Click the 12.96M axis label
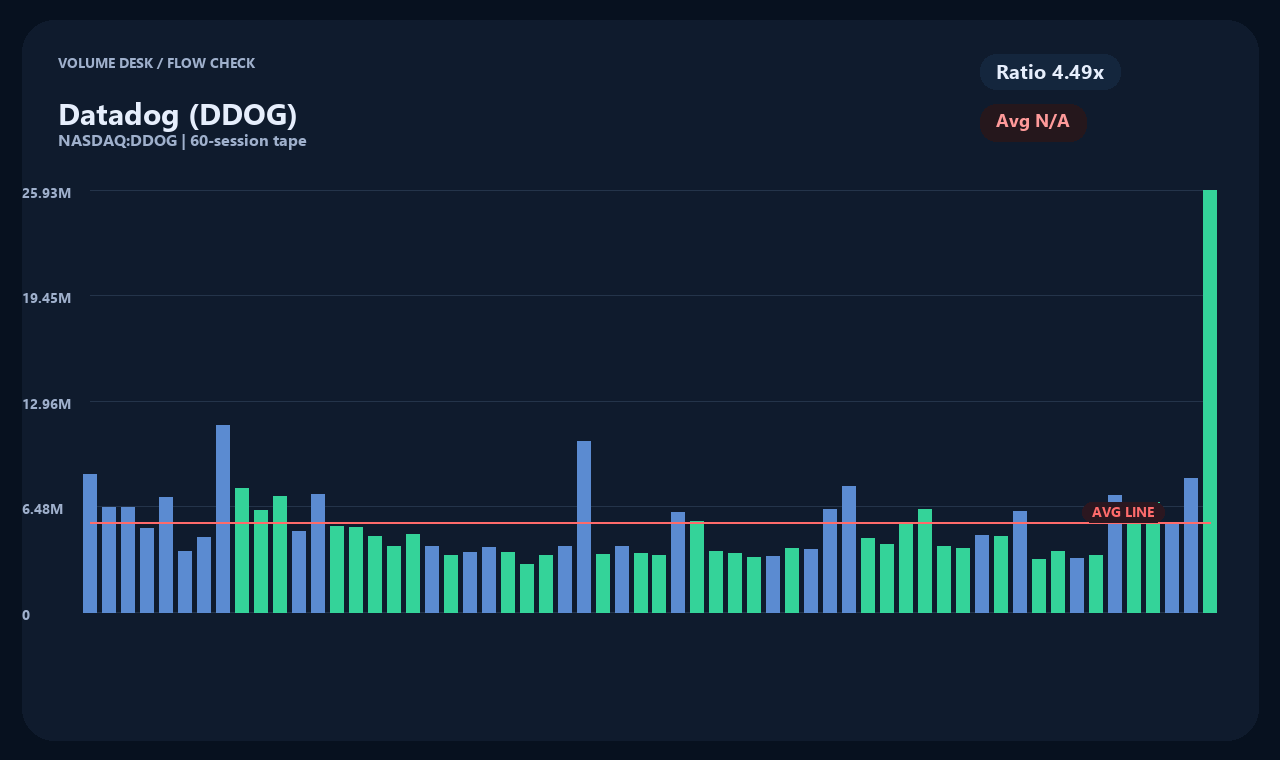Screen dimensions: 1280x760 coord(47,404)
